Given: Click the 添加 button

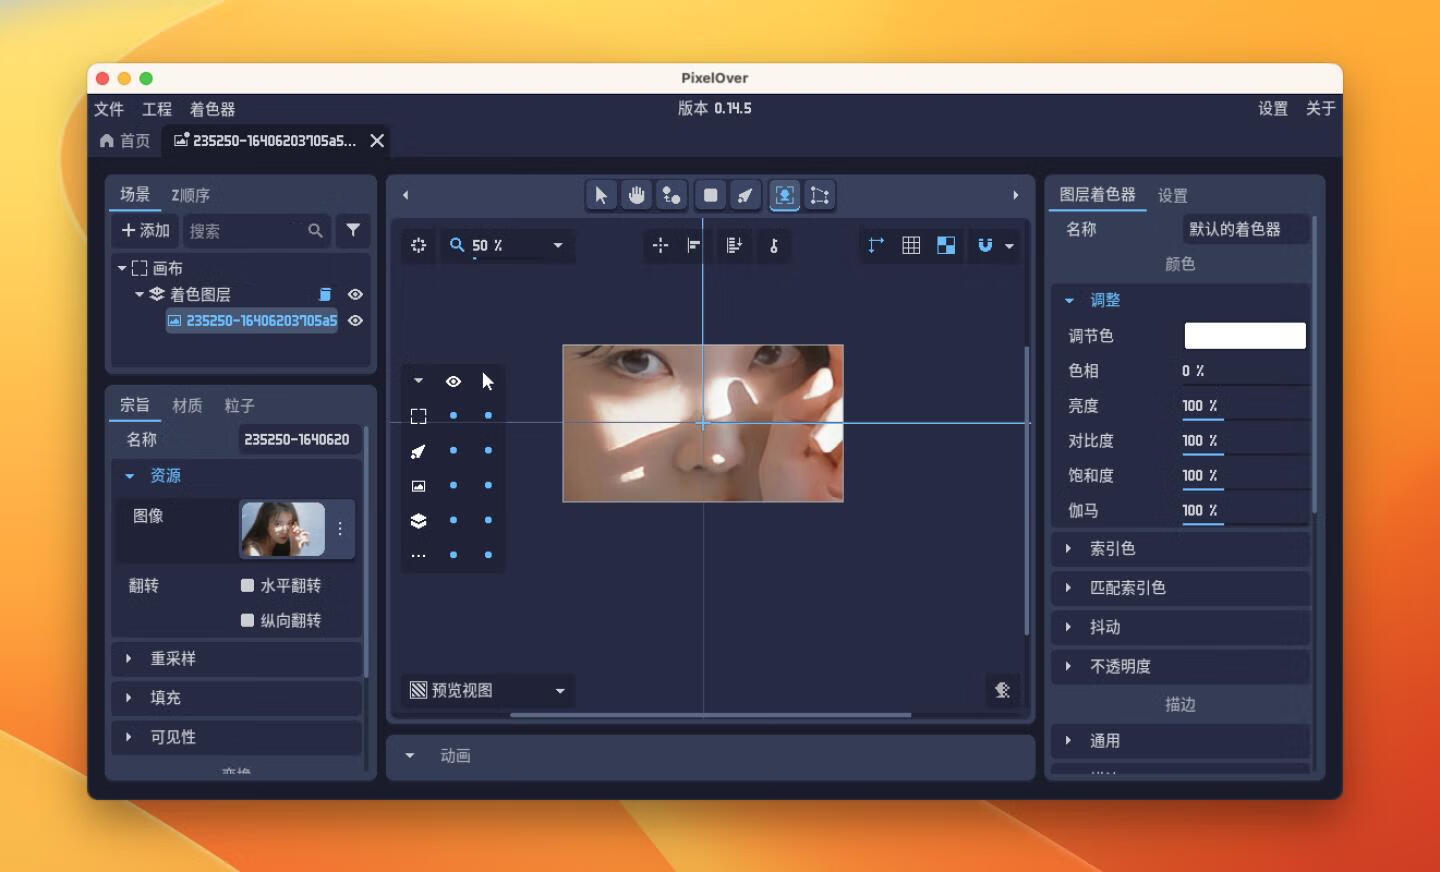Looking at the screenshot, I should (x=145, y=230).
